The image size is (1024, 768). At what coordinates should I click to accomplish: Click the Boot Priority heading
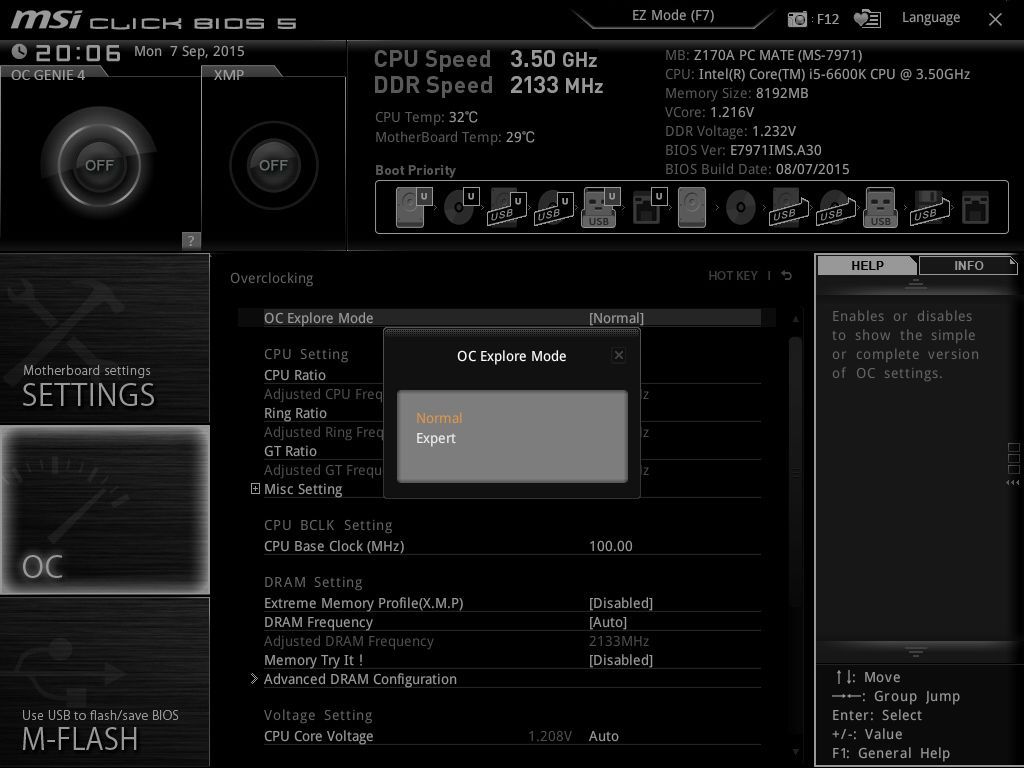[415, 170]
